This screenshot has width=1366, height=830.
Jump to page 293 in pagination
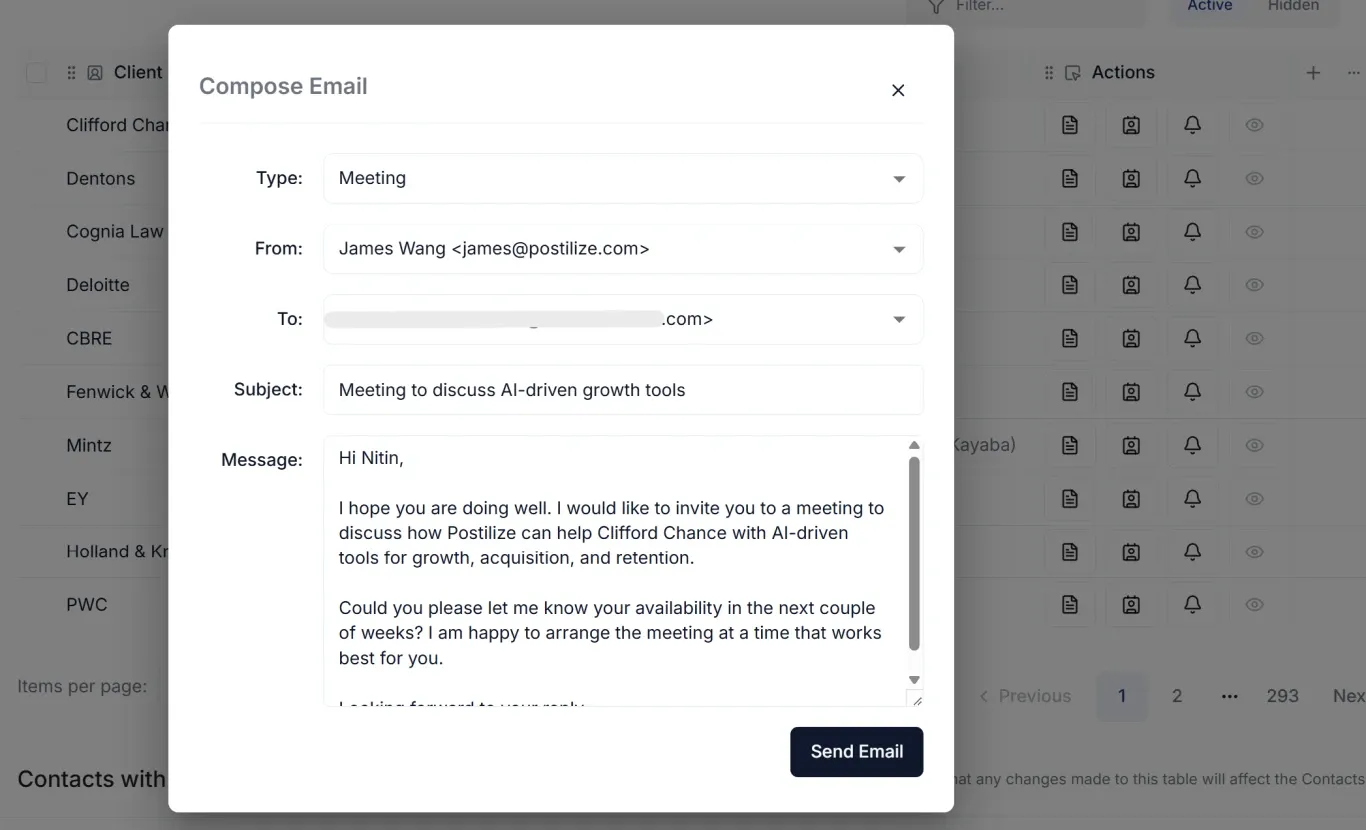click(1282, 696)
